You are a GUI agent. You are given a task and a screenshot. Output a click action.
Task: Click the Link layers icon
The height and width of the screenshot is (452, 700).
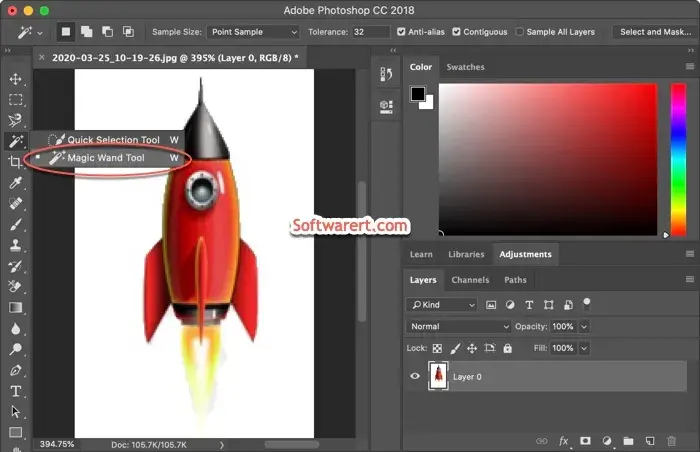pyautogui.click(x=542, y=441)
